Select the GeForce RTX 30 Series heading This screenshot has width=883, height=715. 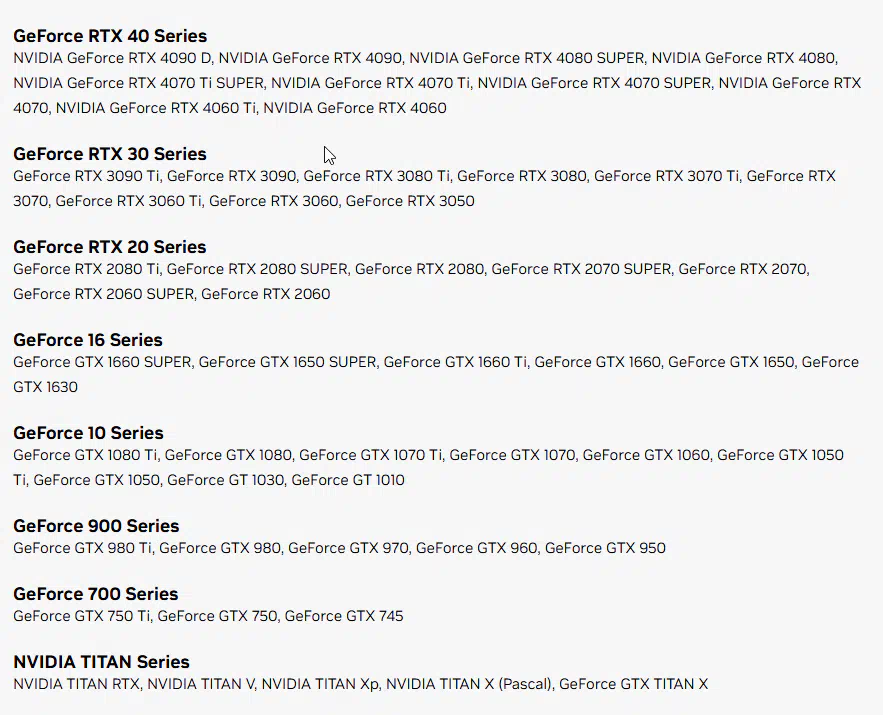point(110,154)
